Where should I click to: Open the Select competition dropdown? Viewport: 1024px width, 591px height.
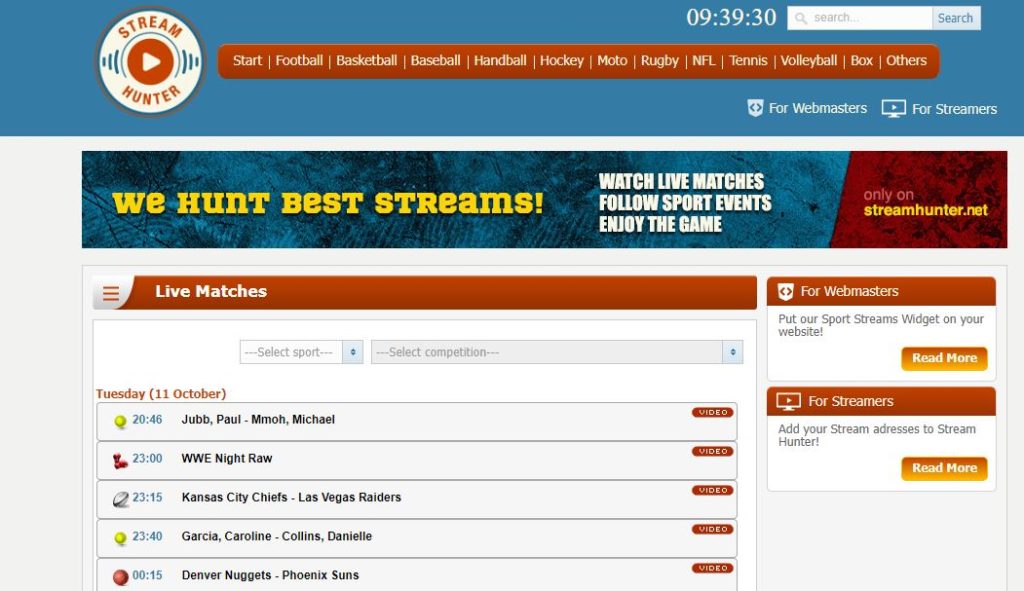coord(557,352)
